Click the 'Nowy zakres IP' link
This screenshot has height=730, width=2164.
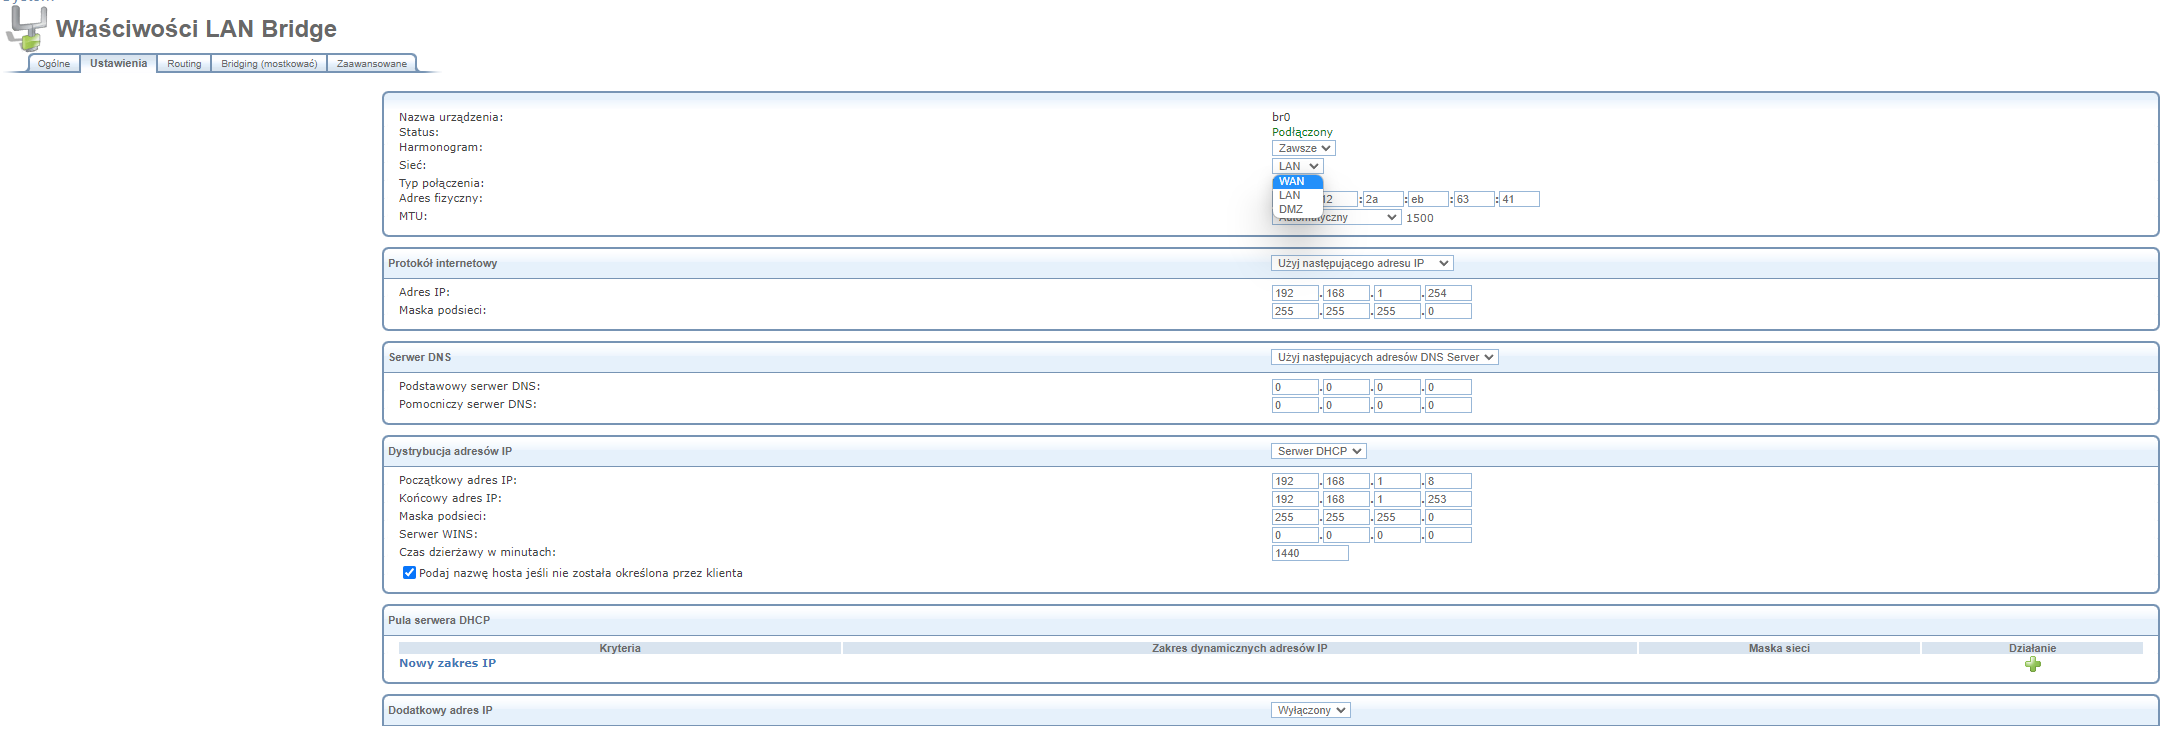tap(447, 663)
